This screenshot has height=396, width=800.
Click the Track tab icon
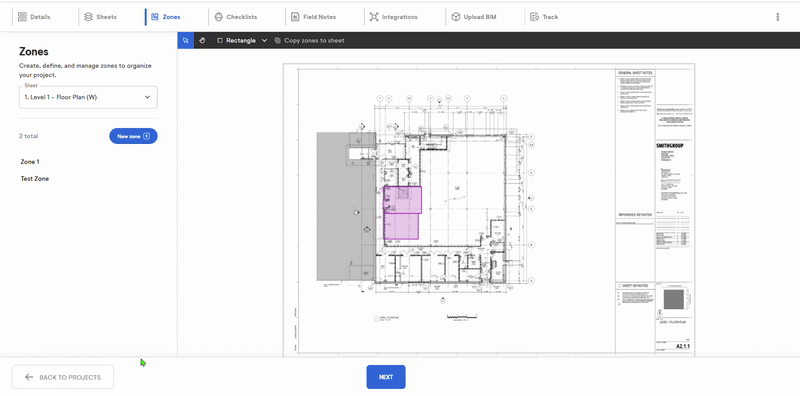coord(535,17)
